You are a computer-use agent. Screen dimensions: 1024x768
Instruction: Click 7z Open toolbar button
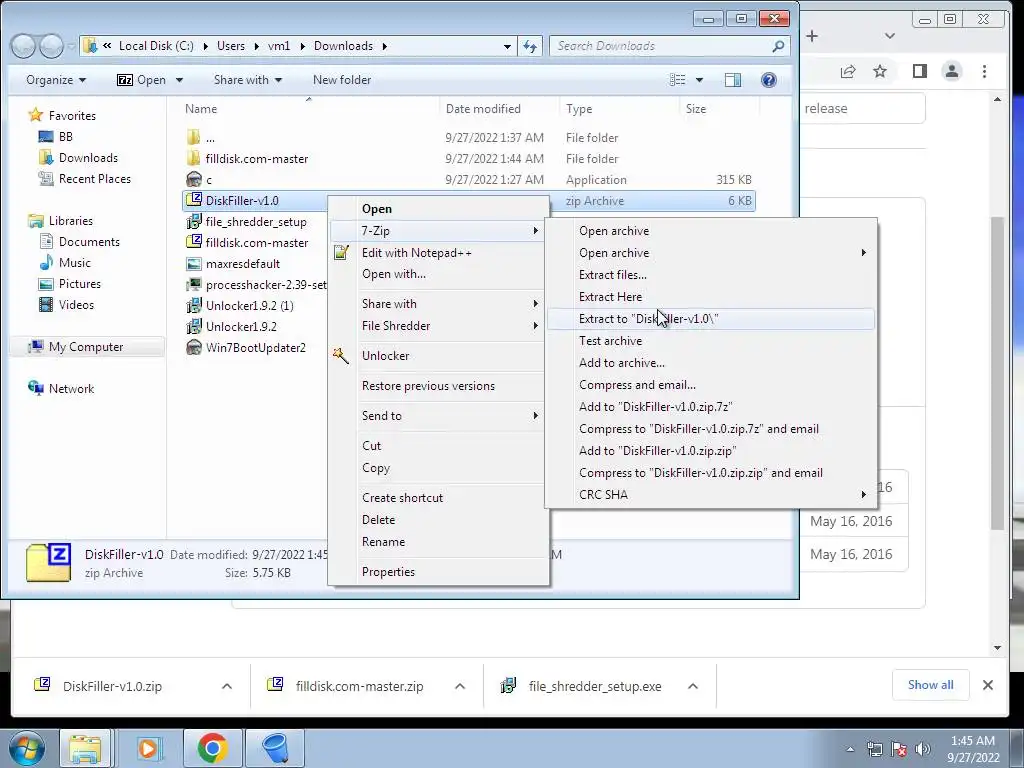(142, 80)
